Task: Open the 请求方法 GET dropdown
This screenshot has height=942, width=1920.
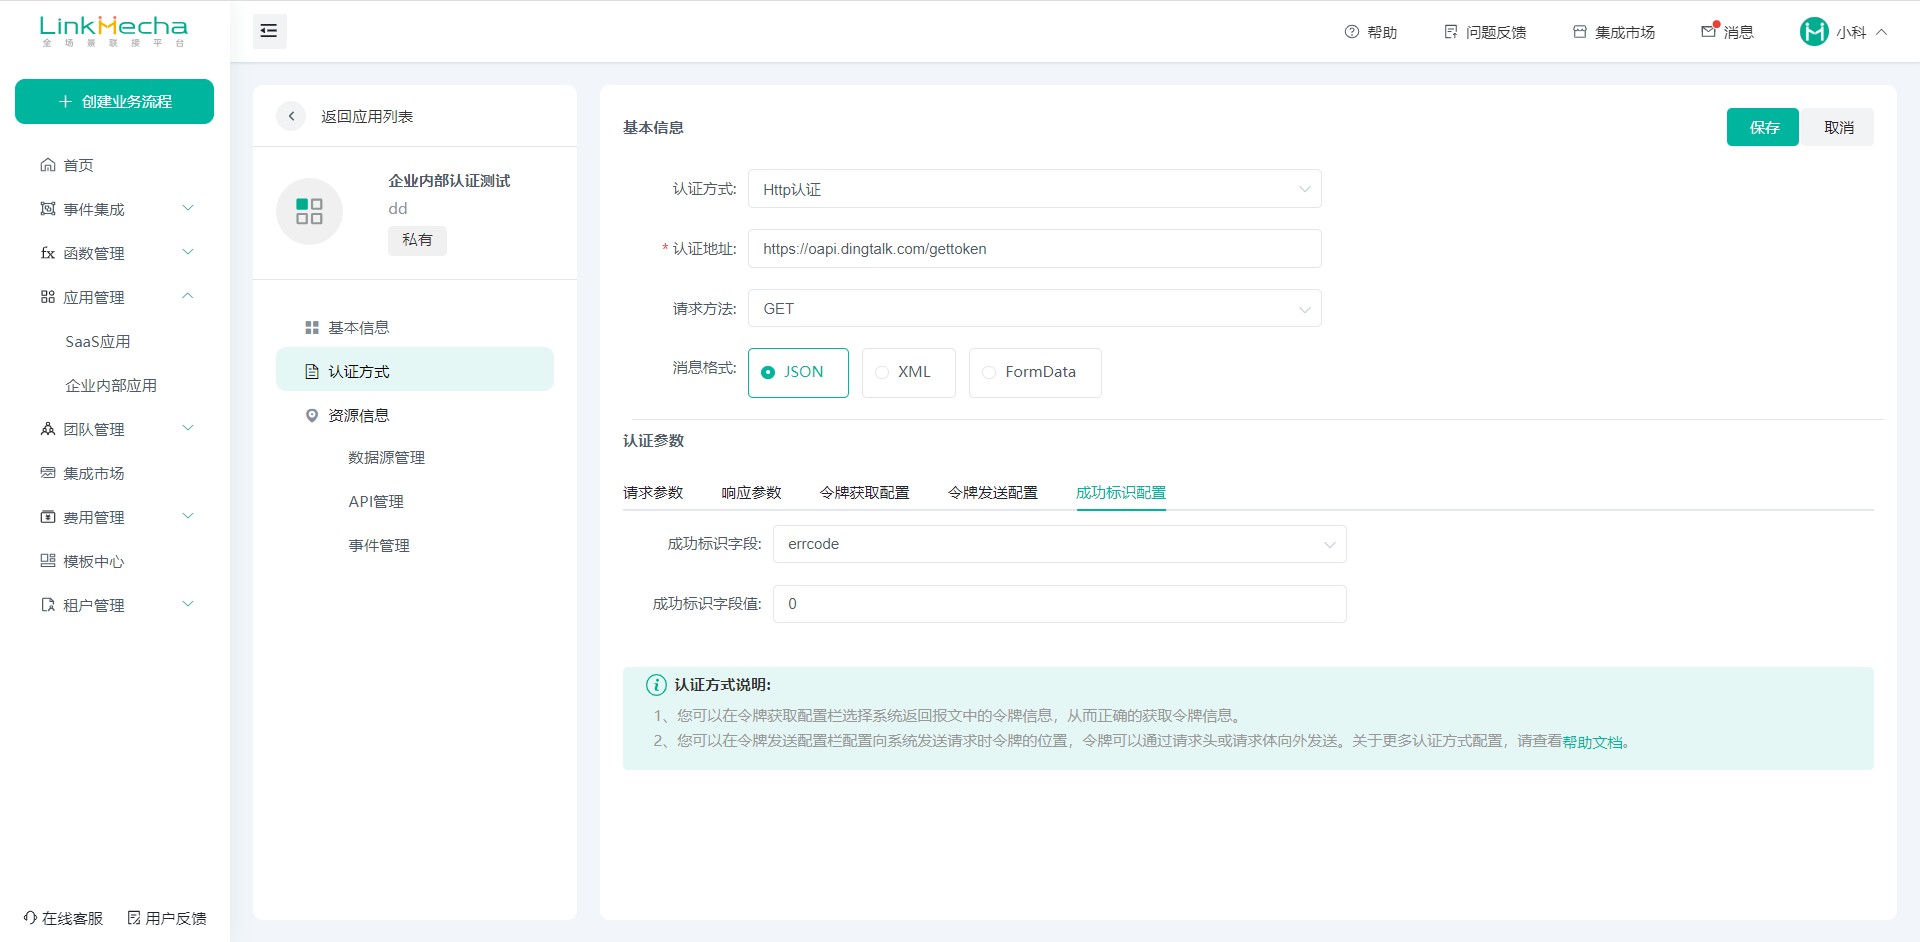Action: point(1034,309)
